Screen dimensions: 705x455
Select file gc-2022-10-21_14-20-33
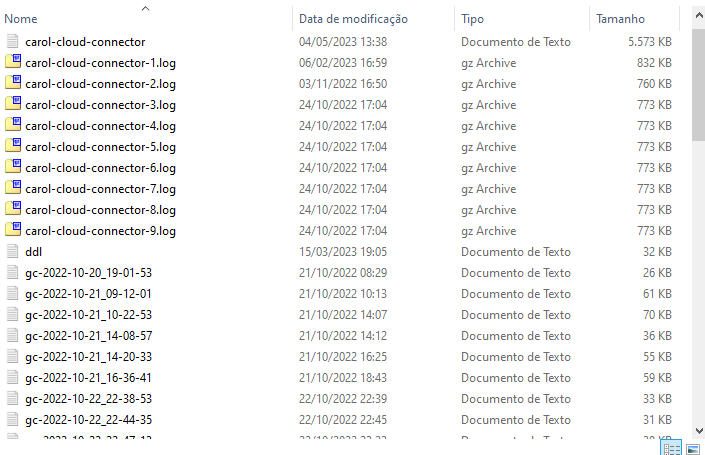(88, 357)
